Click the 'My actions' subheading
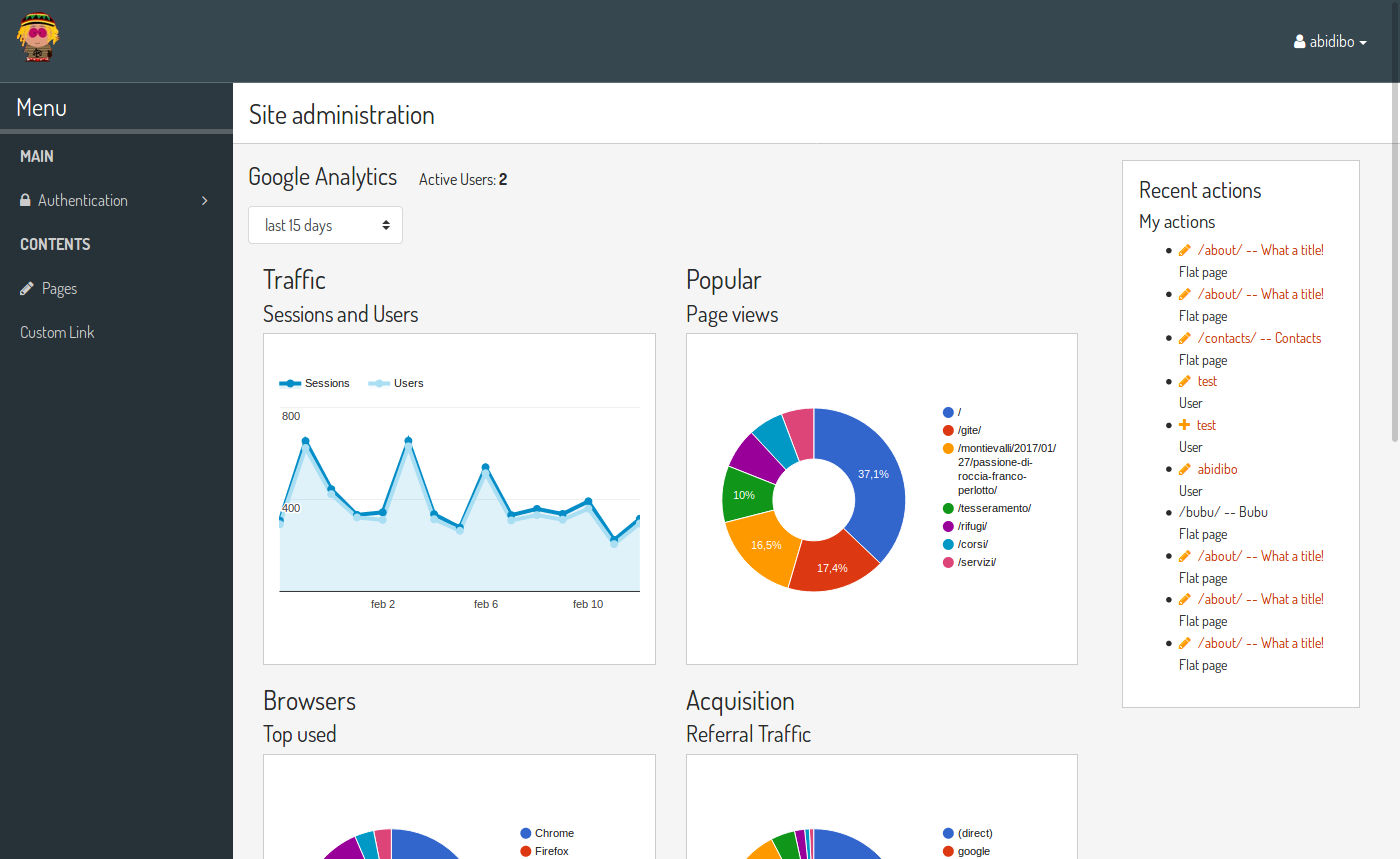This screenshot has height=859, width=1400. click(1177, 222)
